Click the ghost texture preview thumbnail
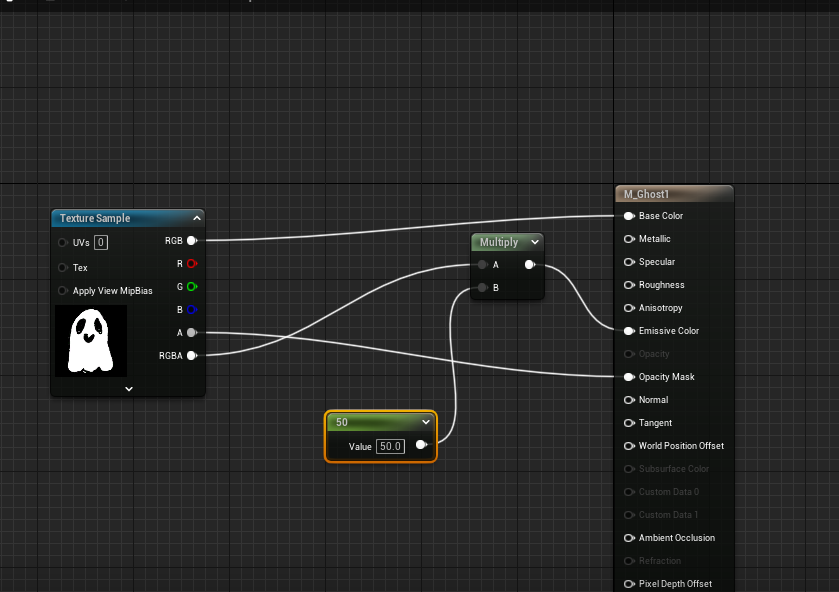 click(91, 341)
